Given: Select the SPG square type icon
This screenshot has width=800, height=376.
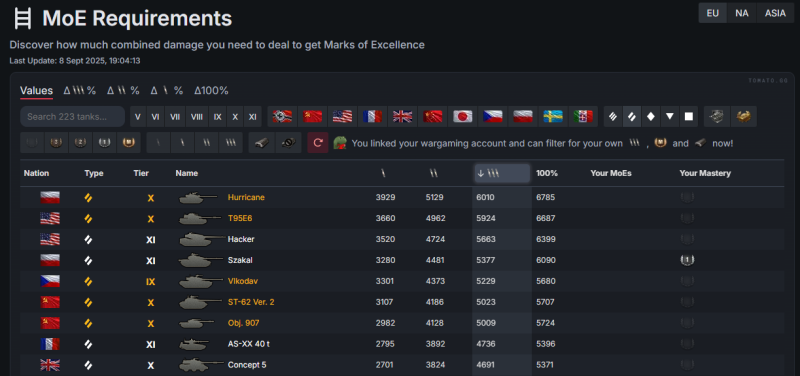Looking at the screenshot, I should [688, 116].
